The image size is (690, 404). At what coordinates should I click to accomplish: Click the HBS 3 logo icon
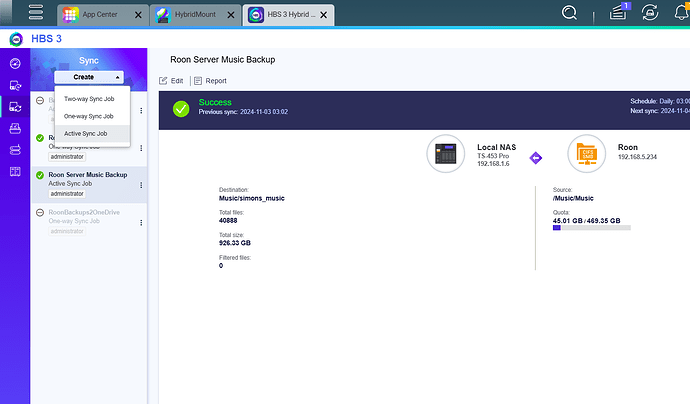pyautogui.click(x=16, y=39)
